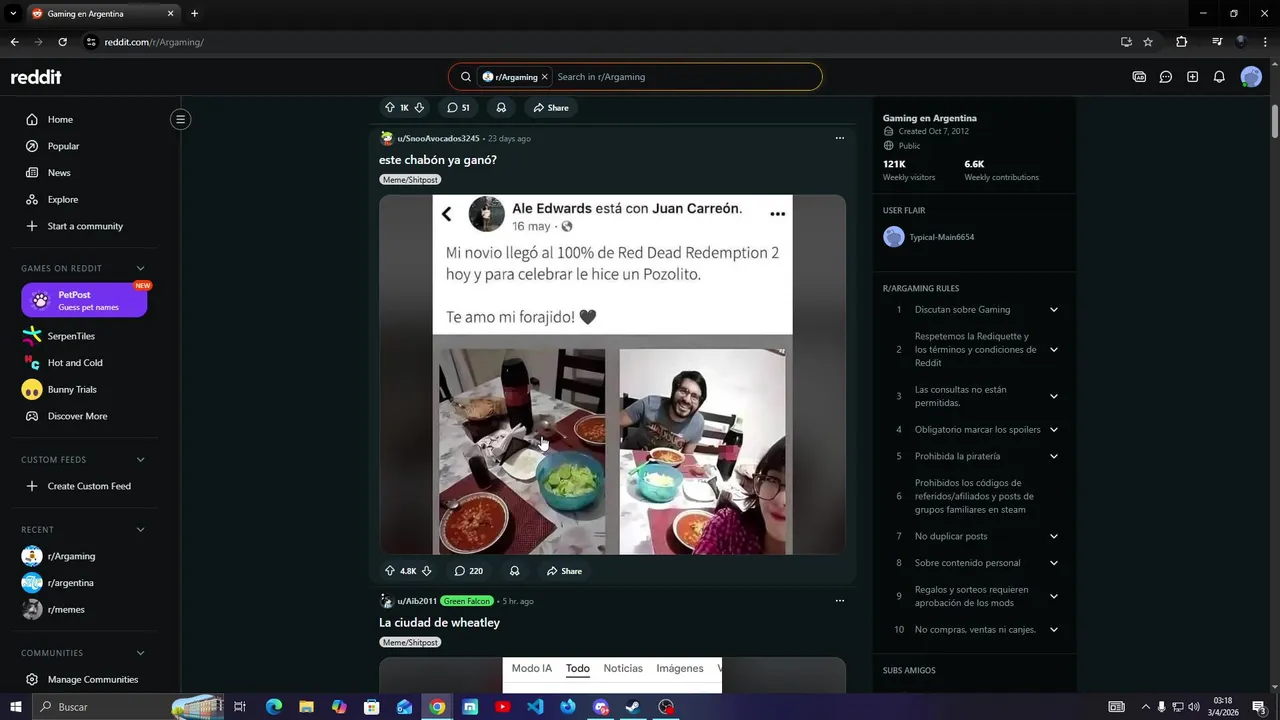This screenshot has height=720, width=1280.
Task: Open the notifications bell in header
Action: click(1219, 77)
